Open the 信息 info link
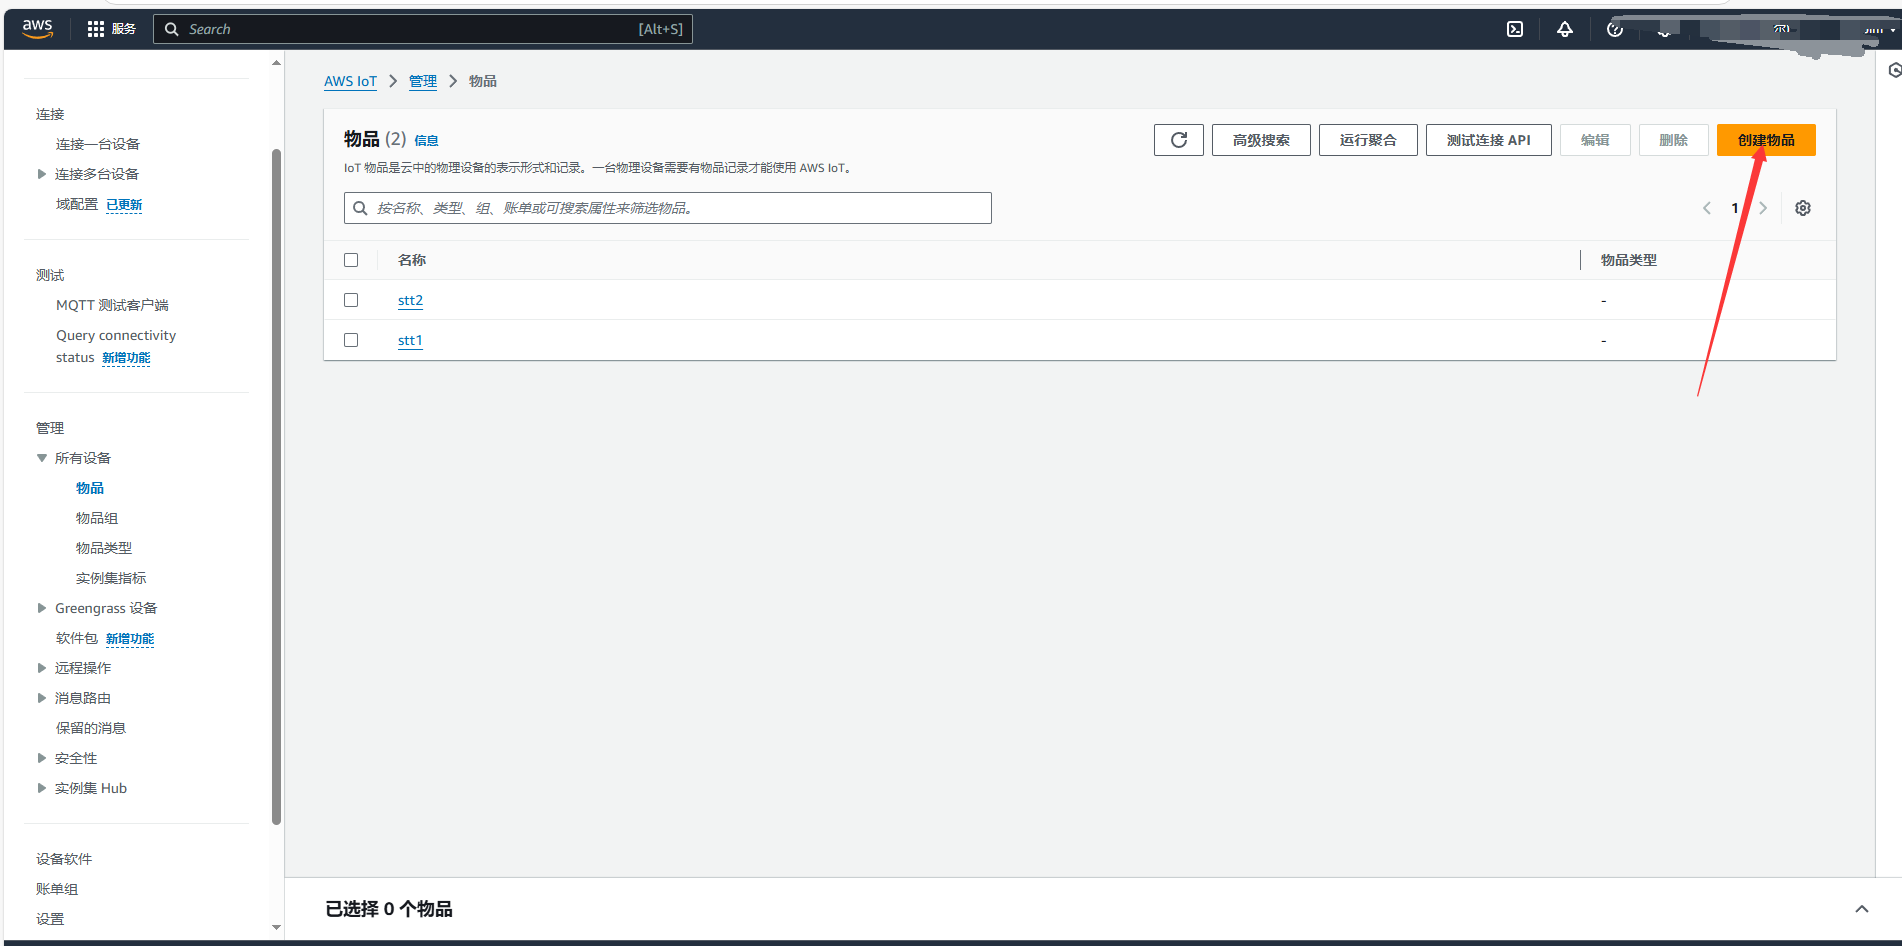Viewport: 1902px width, 946px height. [426, 141]
